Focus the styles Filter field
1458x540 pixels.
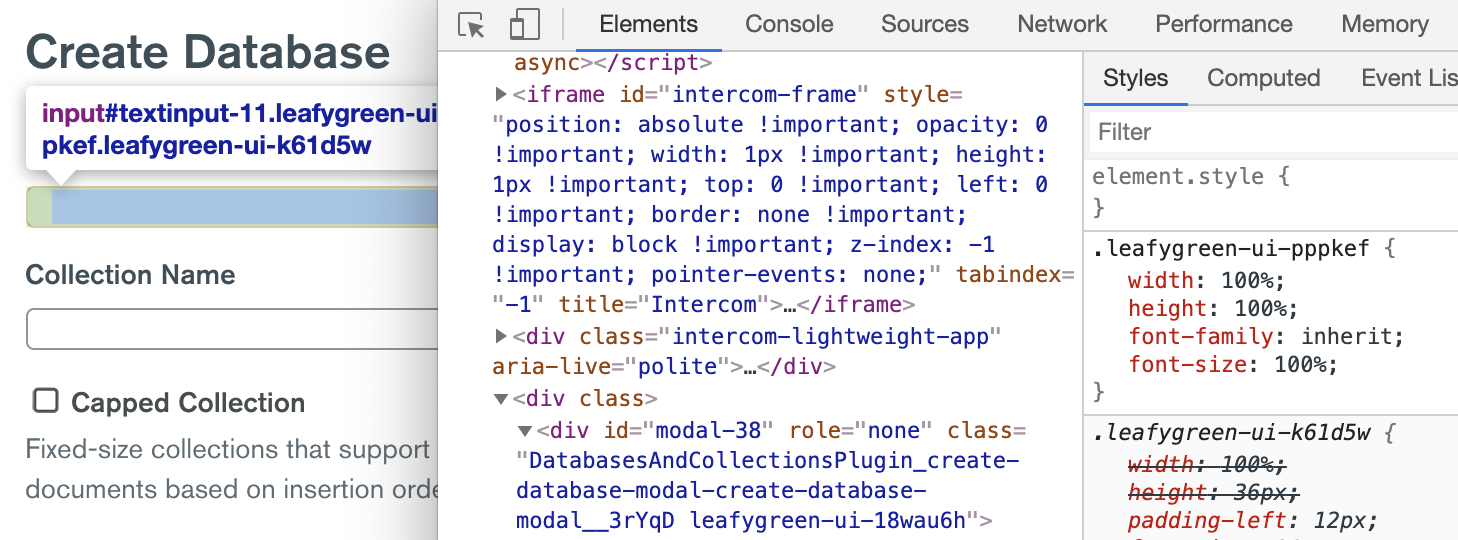point(1272,132)
